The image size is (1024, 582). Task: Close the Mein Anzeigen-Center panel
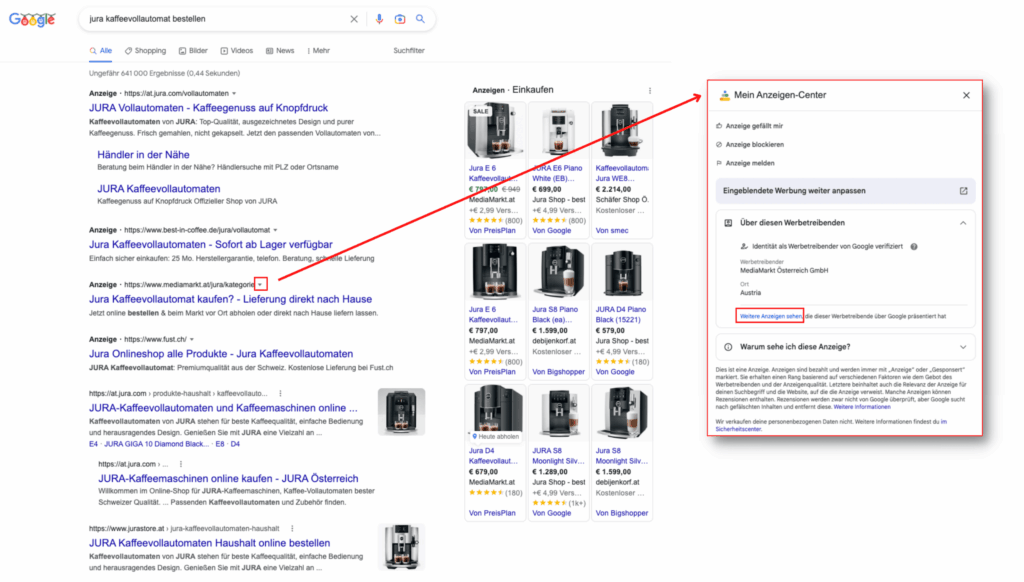click(966, 95)
